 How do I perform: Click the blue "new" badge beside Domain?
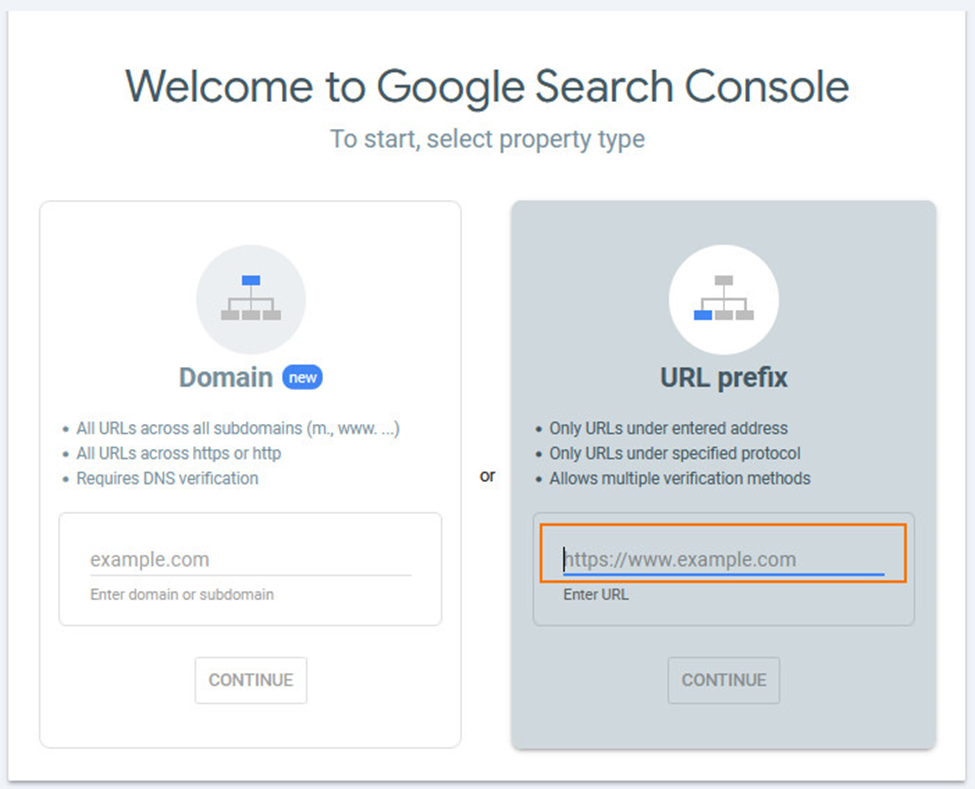click(302, 377)
